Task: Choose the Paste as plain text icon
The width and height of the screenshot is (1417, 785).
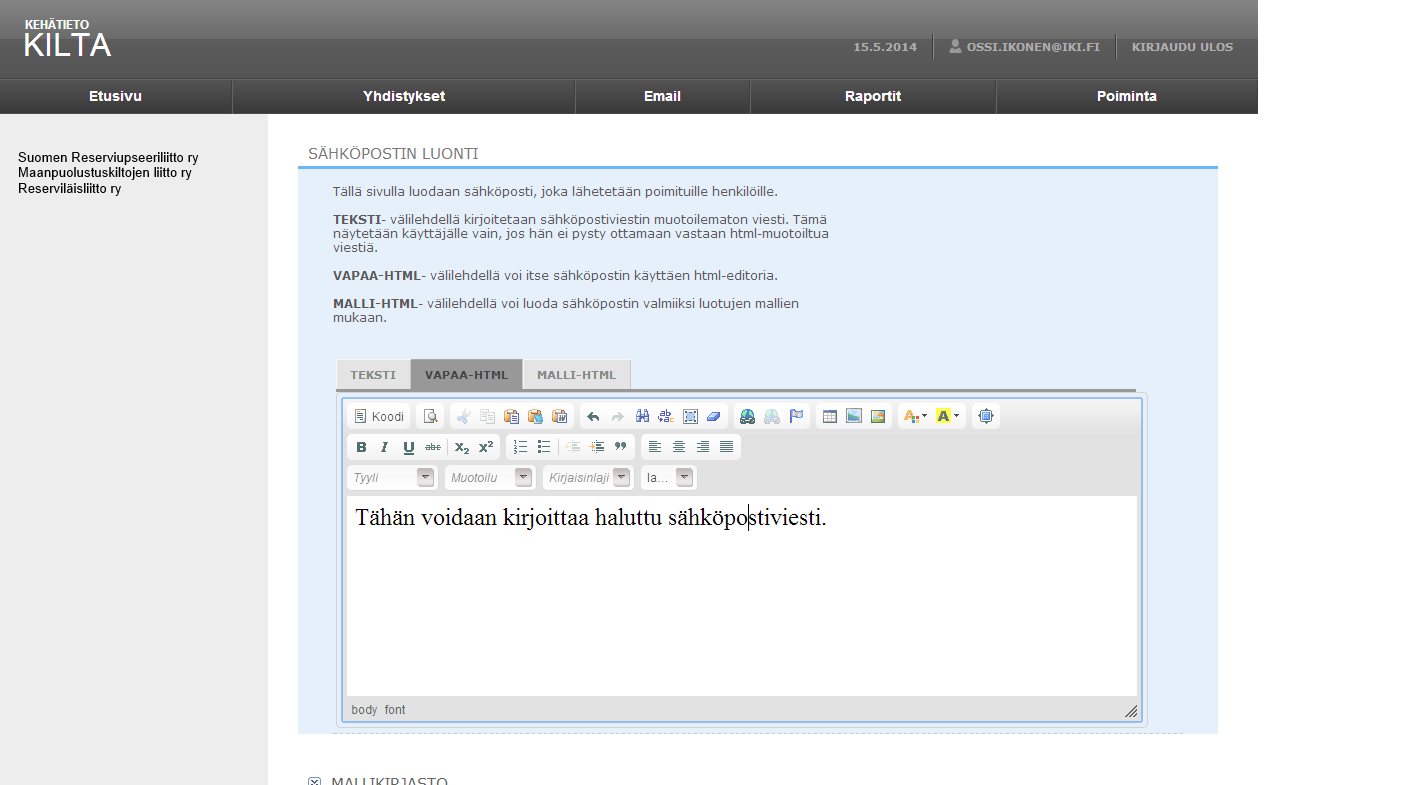Action: pyautogui.click(x=535, y=417)
